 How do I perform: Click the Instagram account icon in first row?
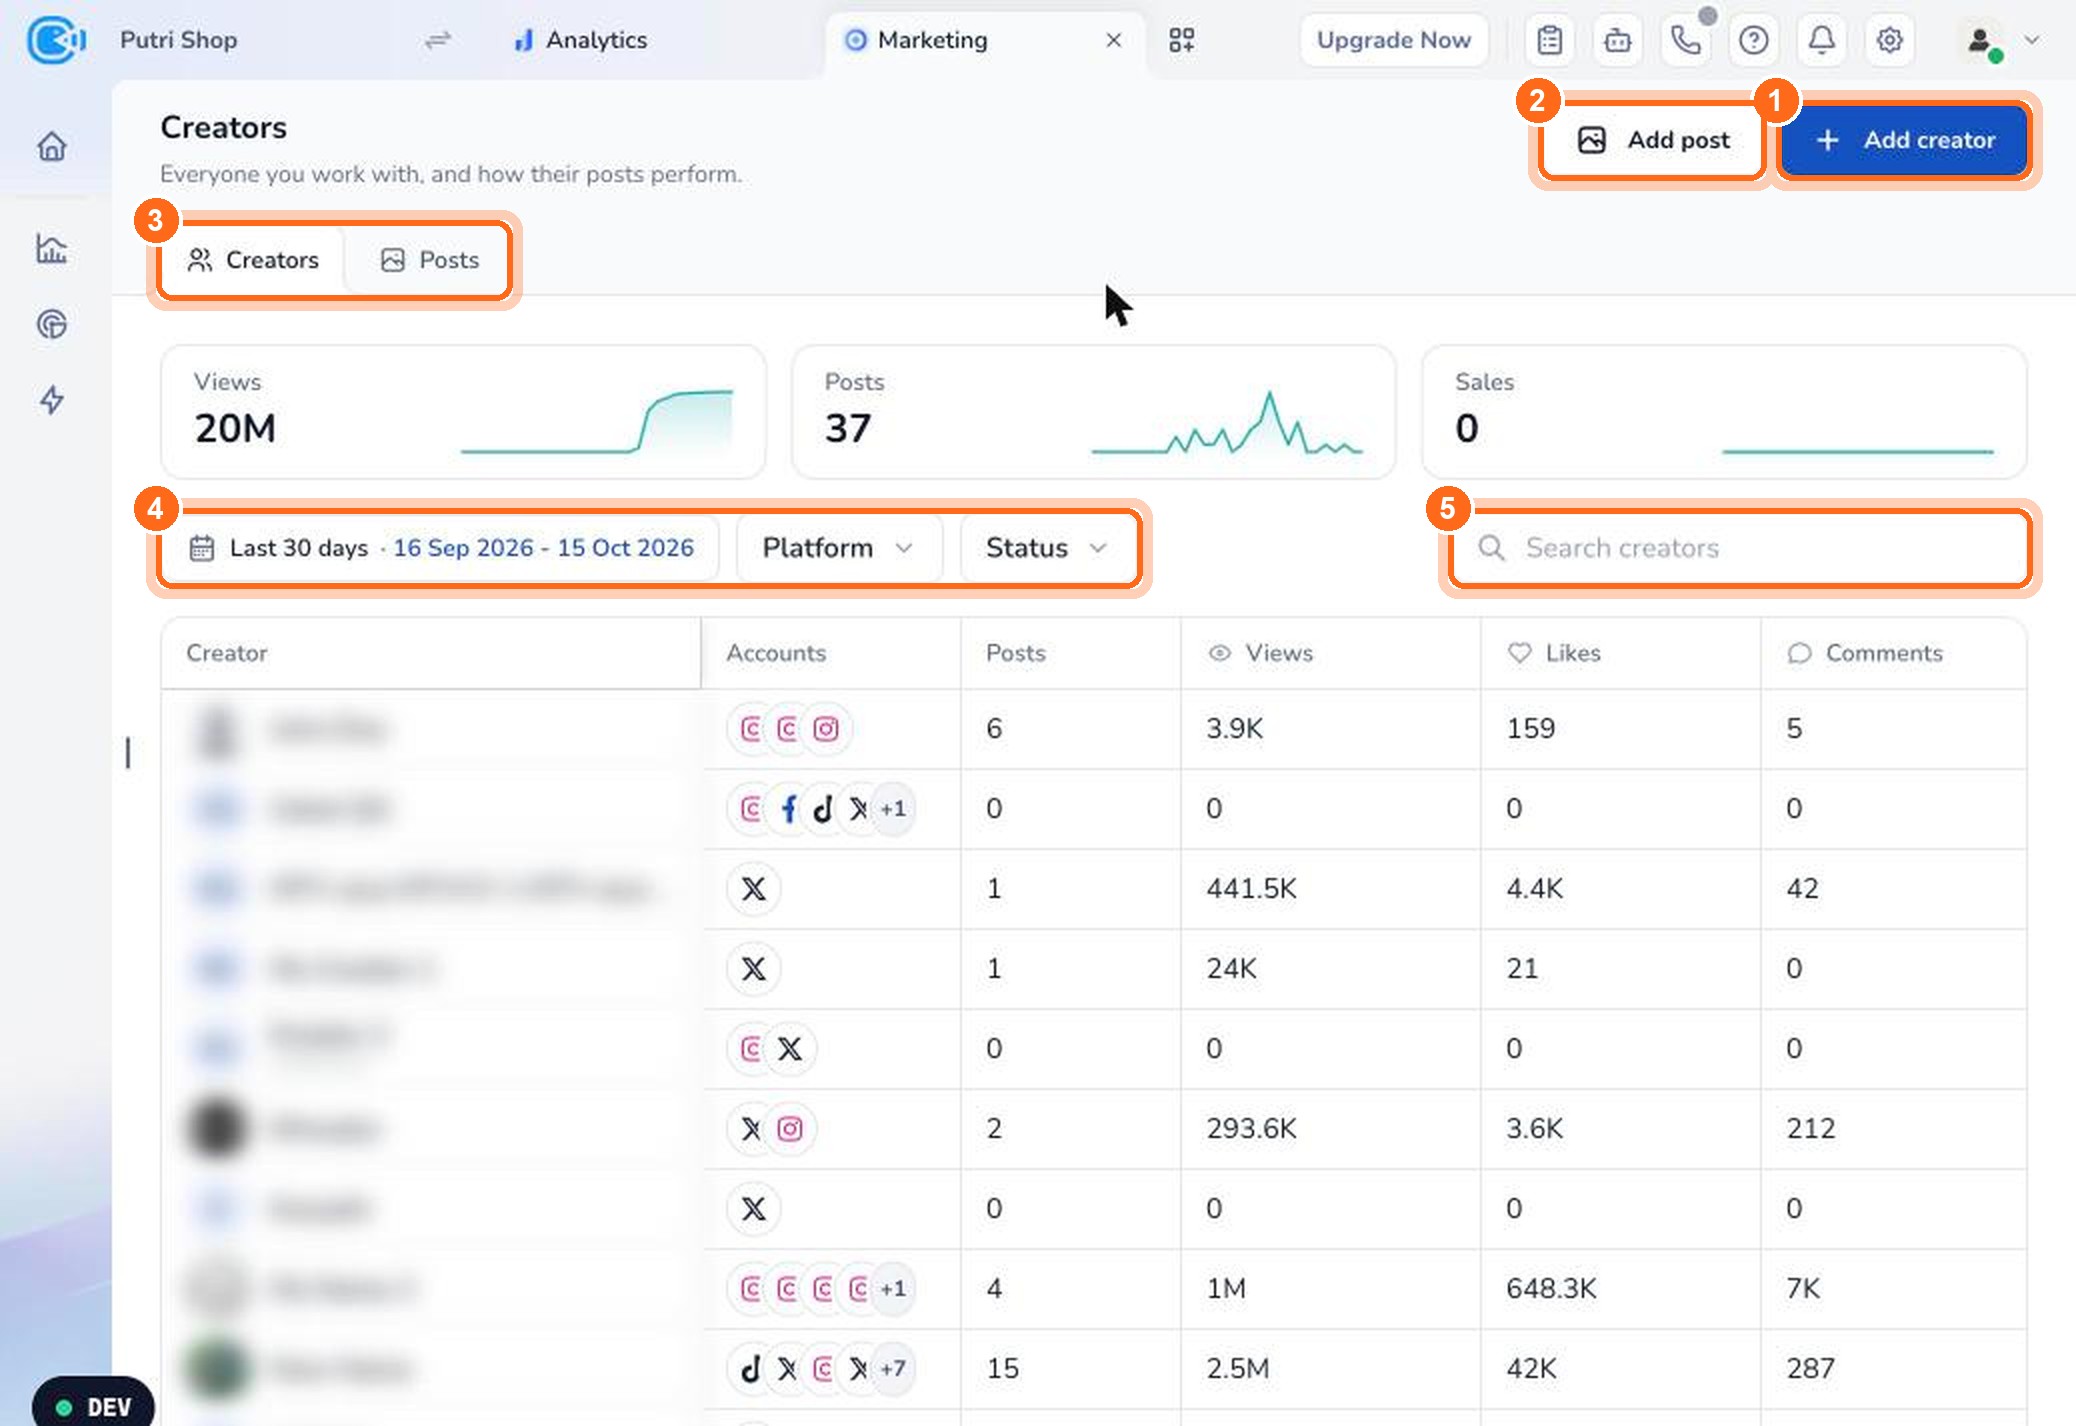[826, 729]
